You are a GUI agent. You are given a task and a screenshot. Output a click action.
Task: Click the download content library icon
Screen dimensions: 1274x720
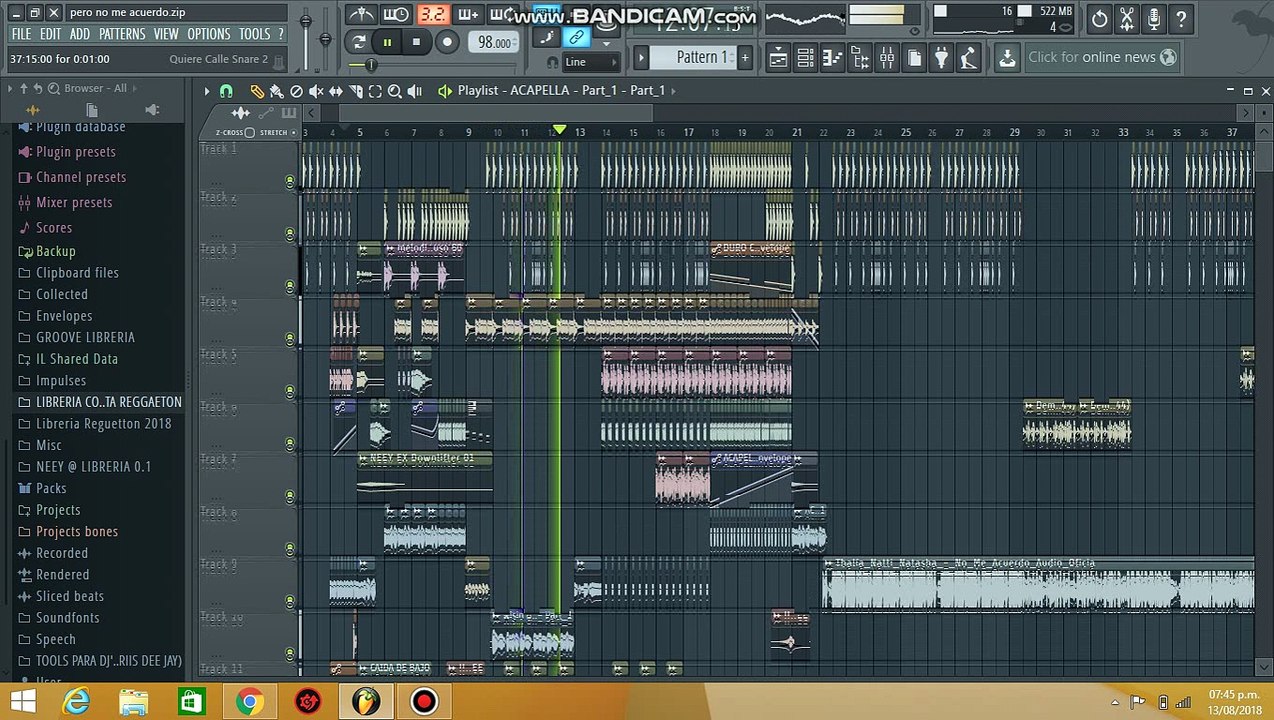coord(1007,58)
